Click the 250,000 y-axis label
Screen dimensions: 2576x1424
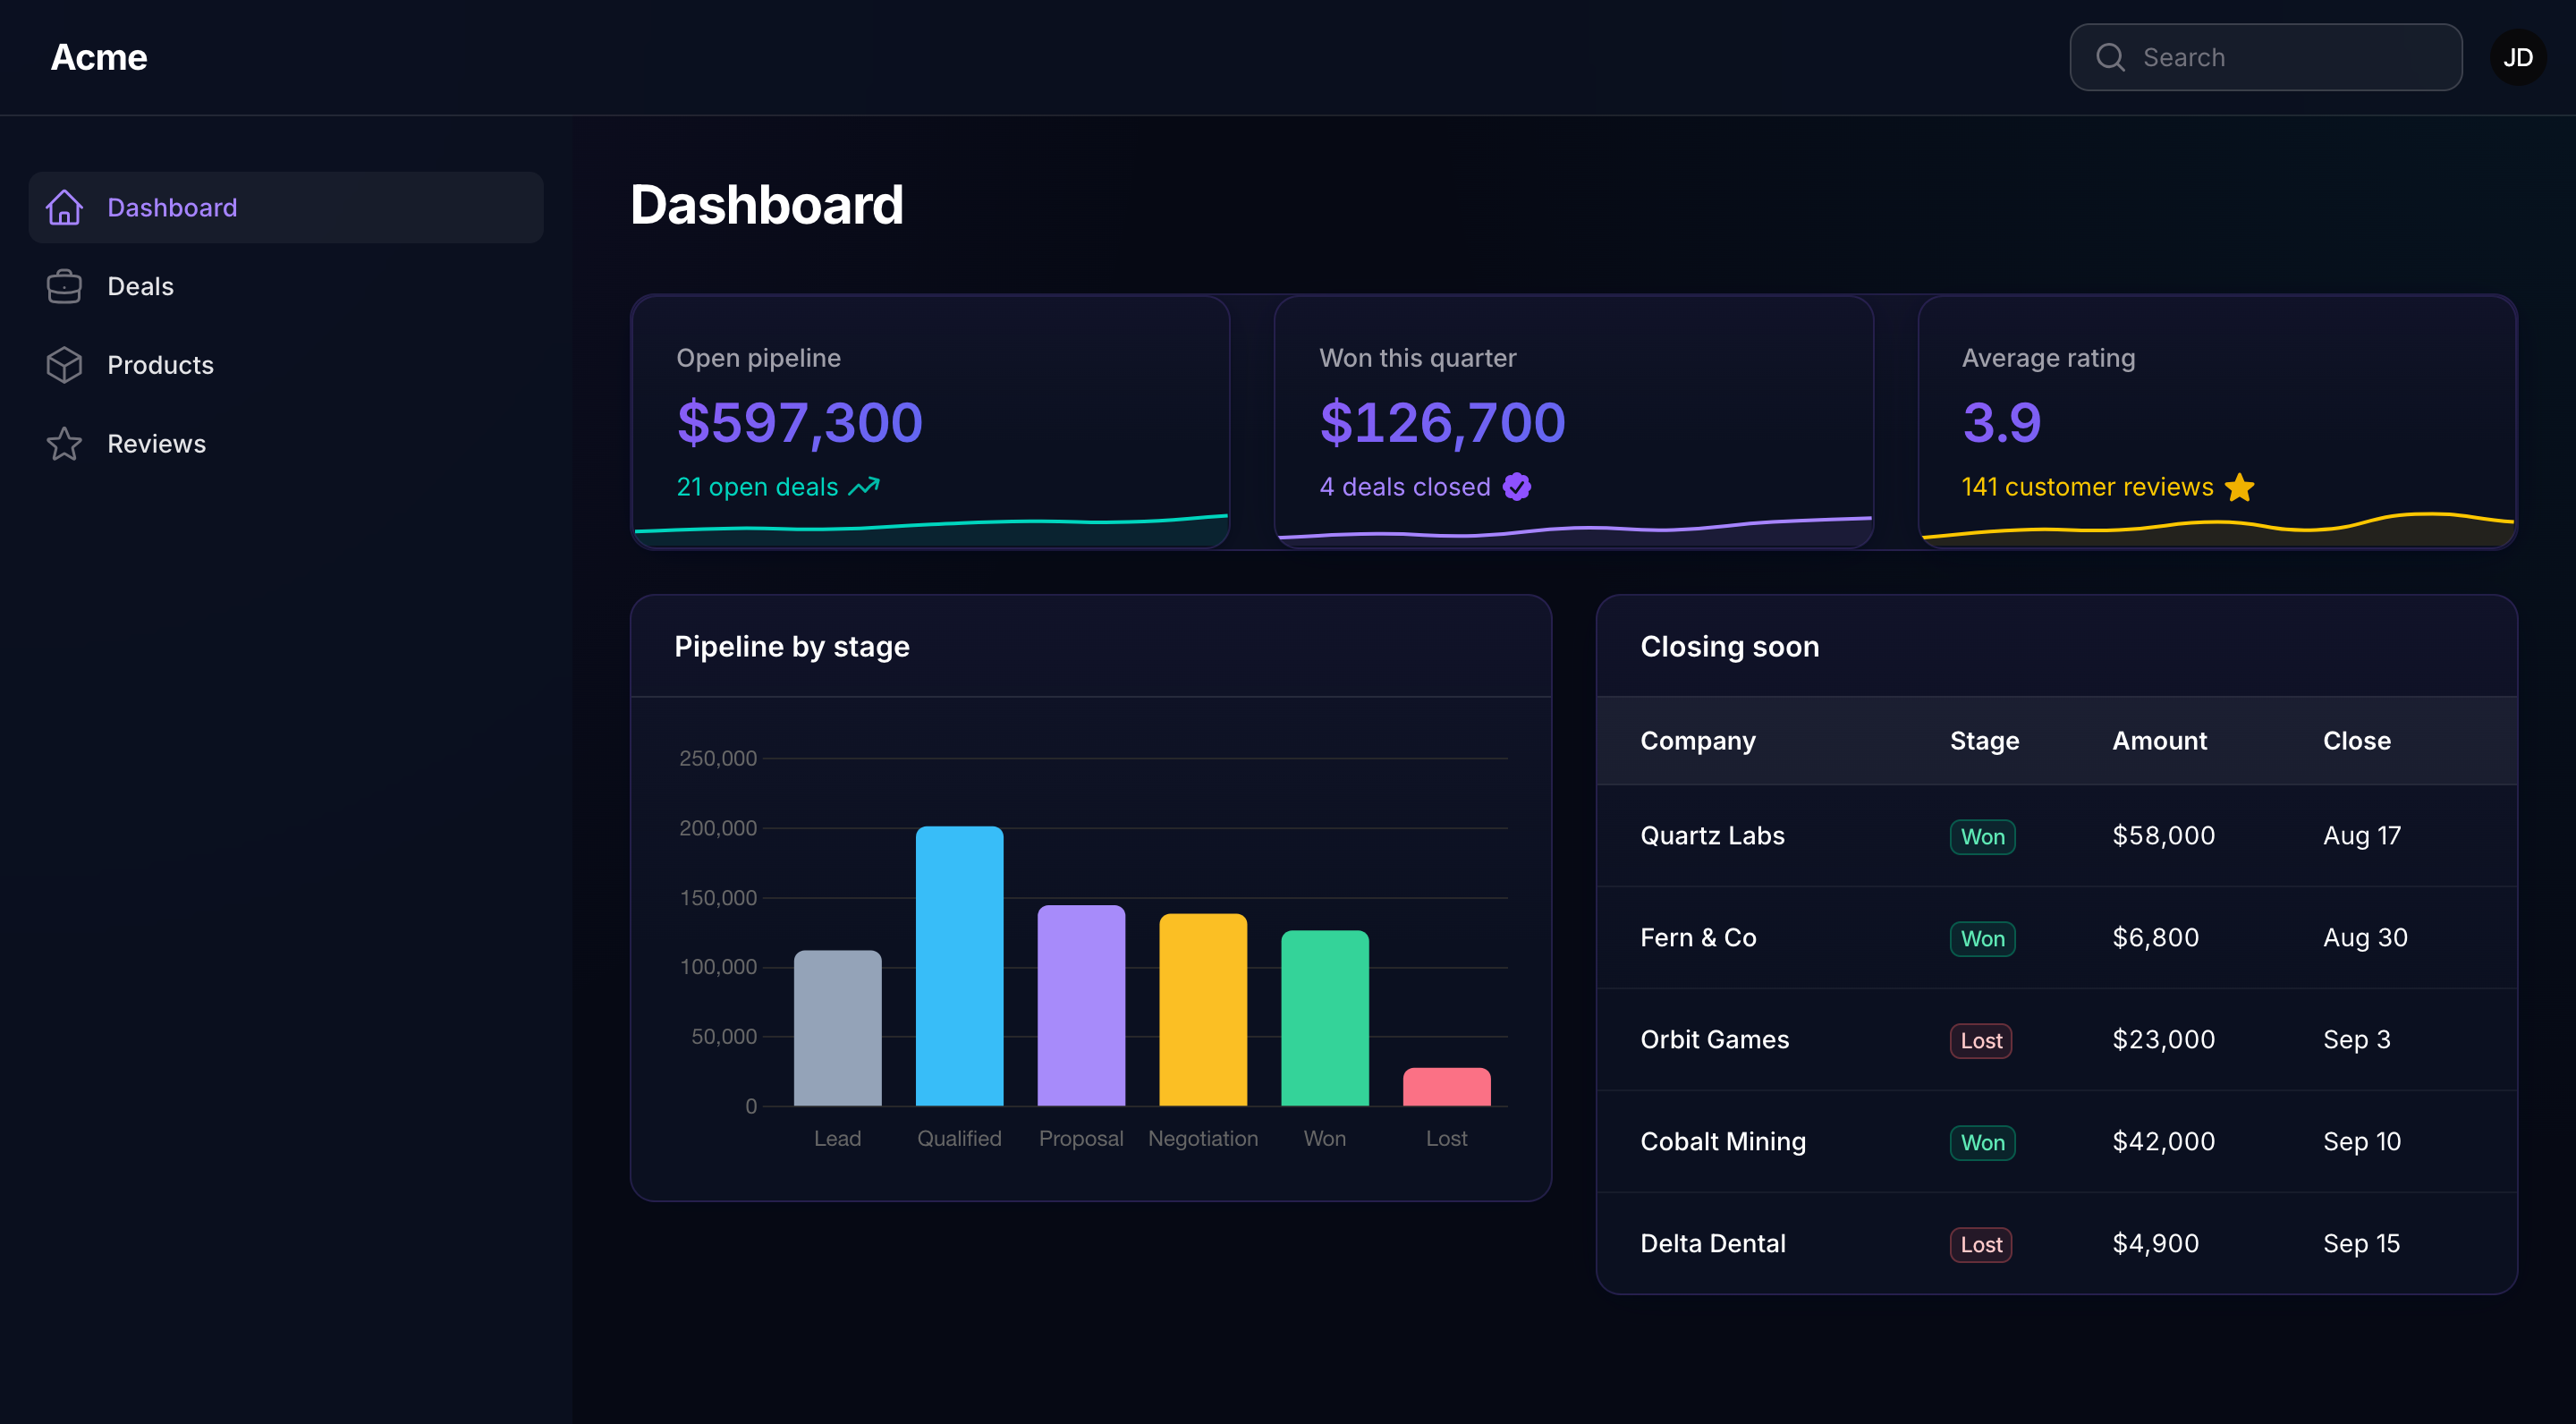(718, 759)
